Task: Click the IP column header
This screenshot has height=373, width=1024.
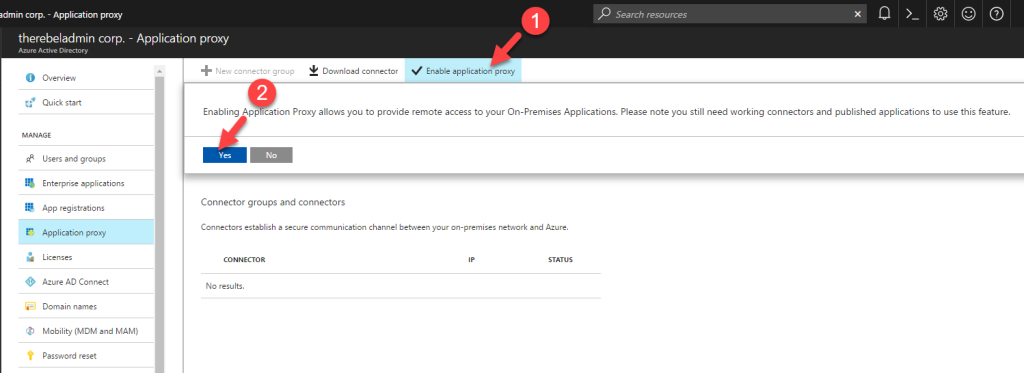Action: (x=472, y=259)
